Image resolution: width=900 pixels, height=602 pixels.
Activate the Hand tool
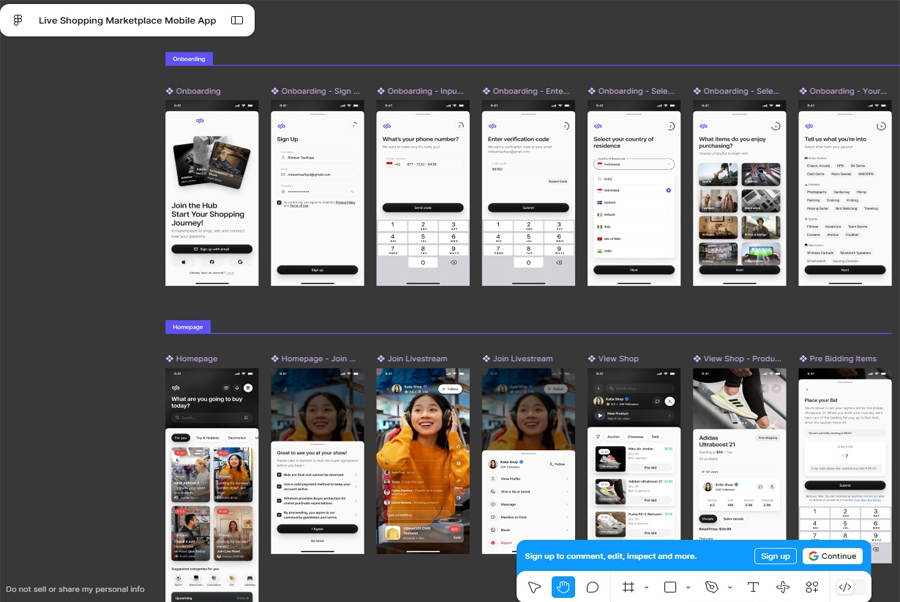pos(563,587)
